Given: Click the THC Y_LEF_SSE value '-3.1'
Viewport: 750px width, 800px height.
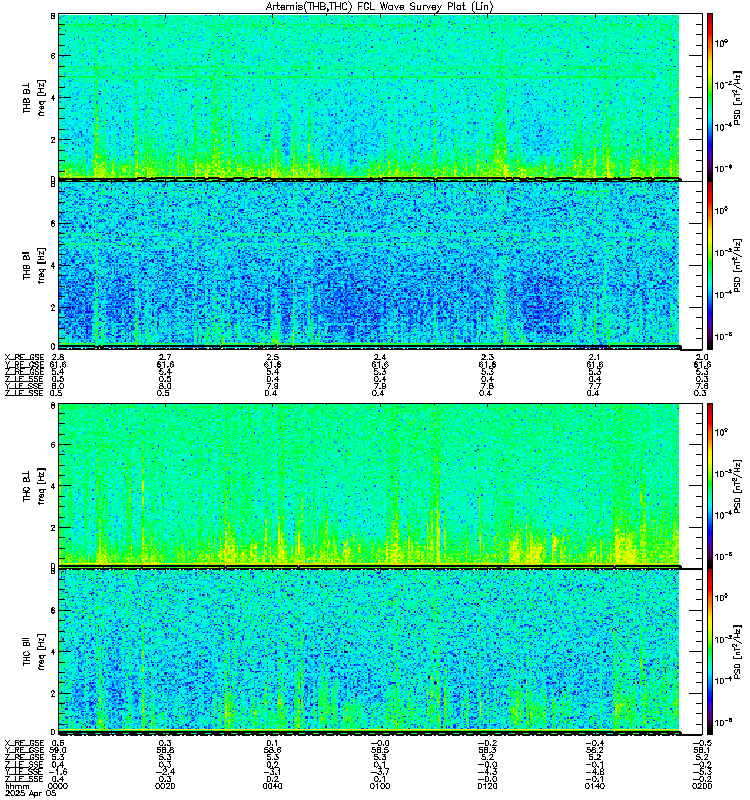Looking at the screenshot, I should pos(272,772).
